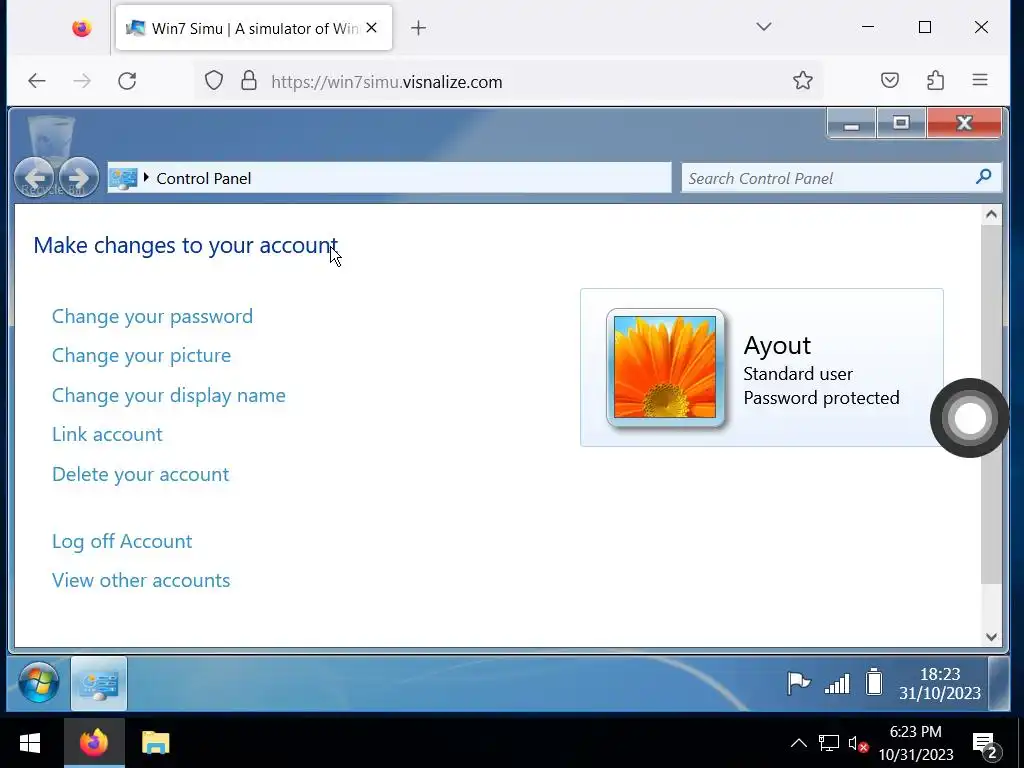The height and width of the screenshot is (768, 1024).
Task: Select the Win7 Simu browser tab
Action: [x=254, y=28]
